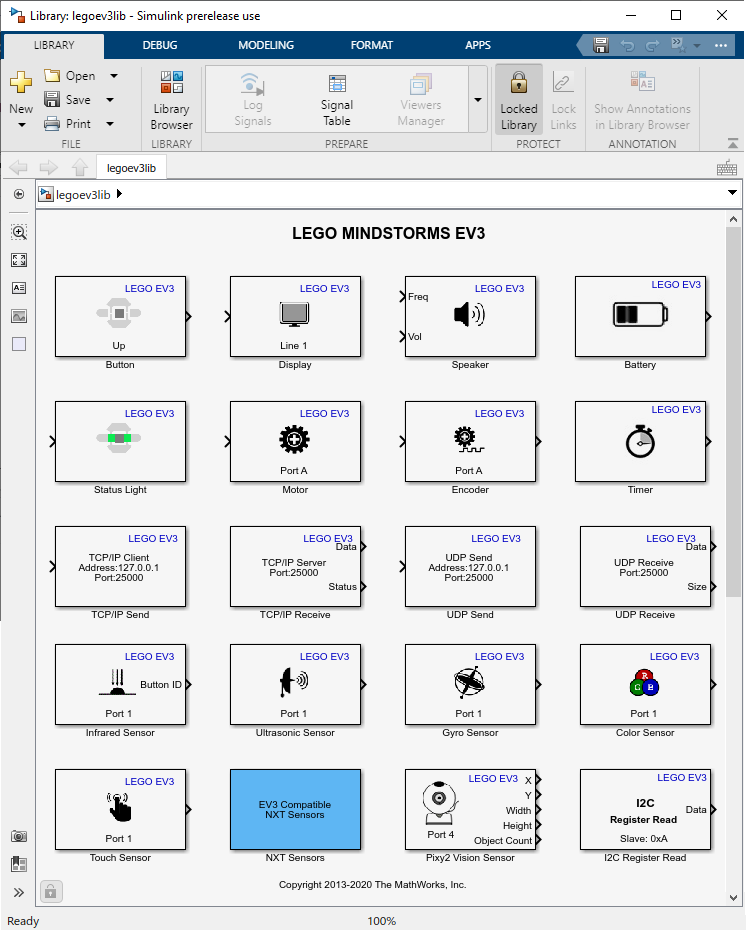Click the Zoom tool in left palette

(x=19, y=232)
